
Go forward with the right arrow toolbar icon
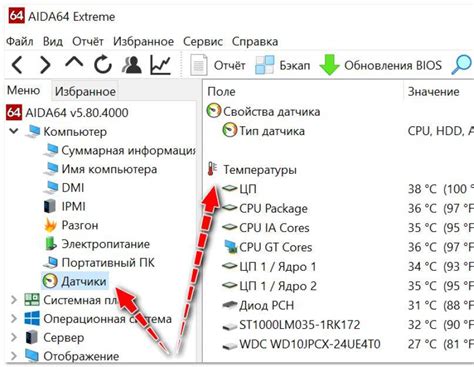point(45,65)
